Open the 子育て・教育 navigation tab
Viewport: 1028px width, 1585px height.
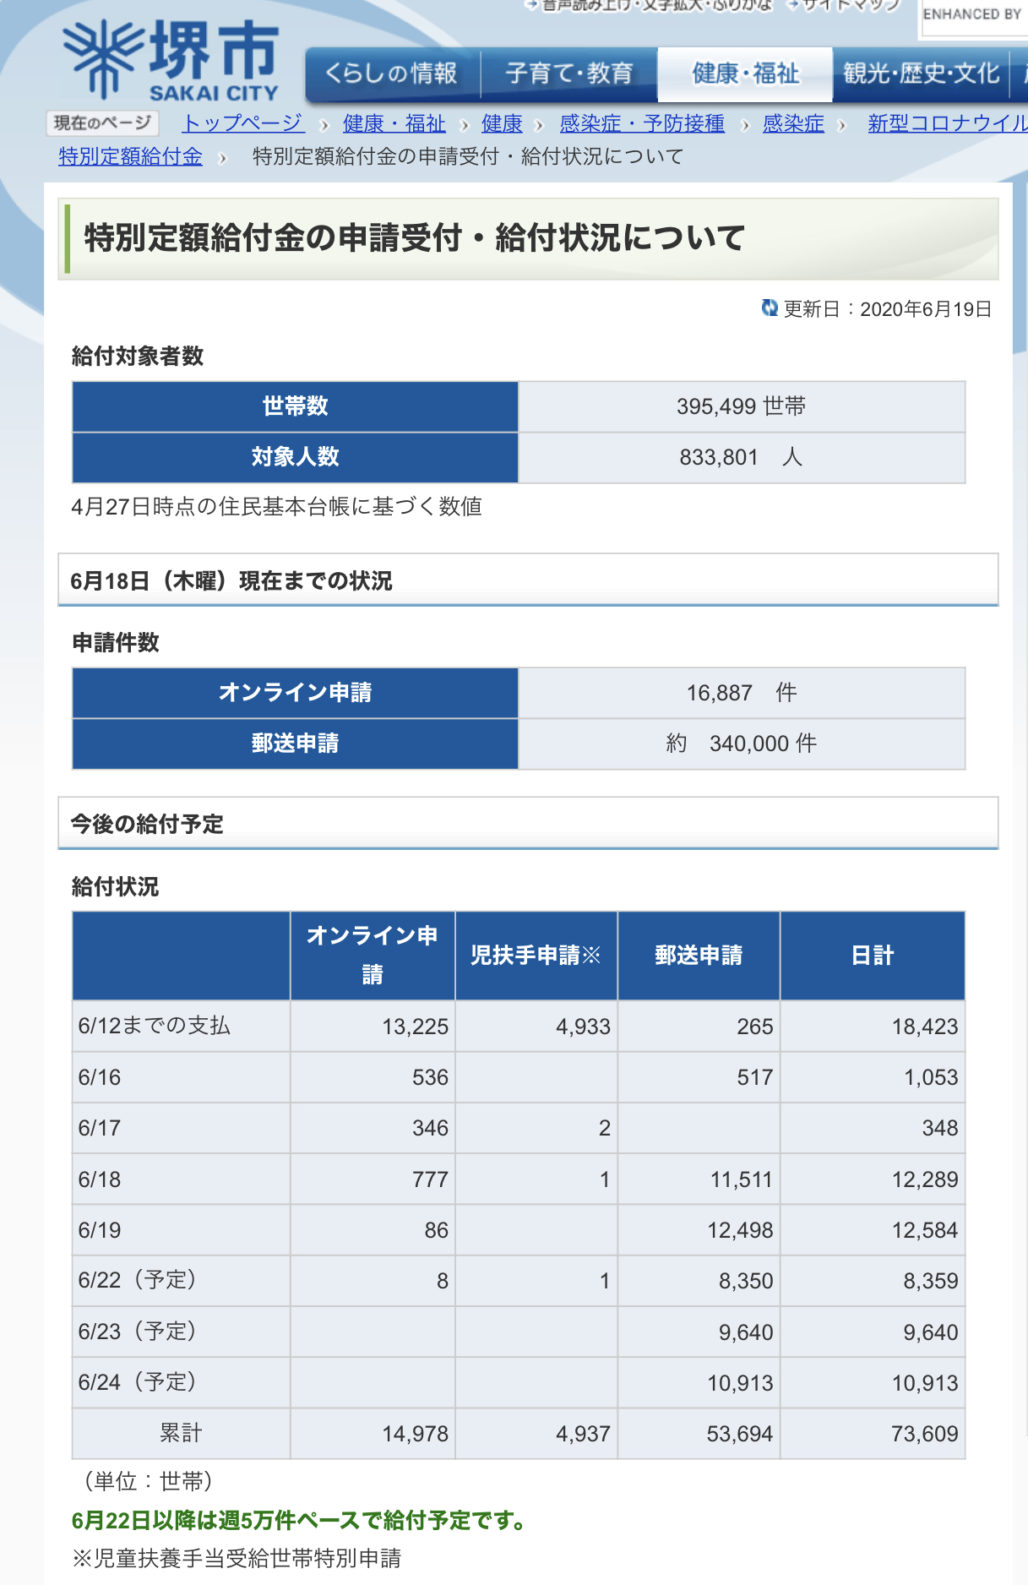click(x=569, y=74)
